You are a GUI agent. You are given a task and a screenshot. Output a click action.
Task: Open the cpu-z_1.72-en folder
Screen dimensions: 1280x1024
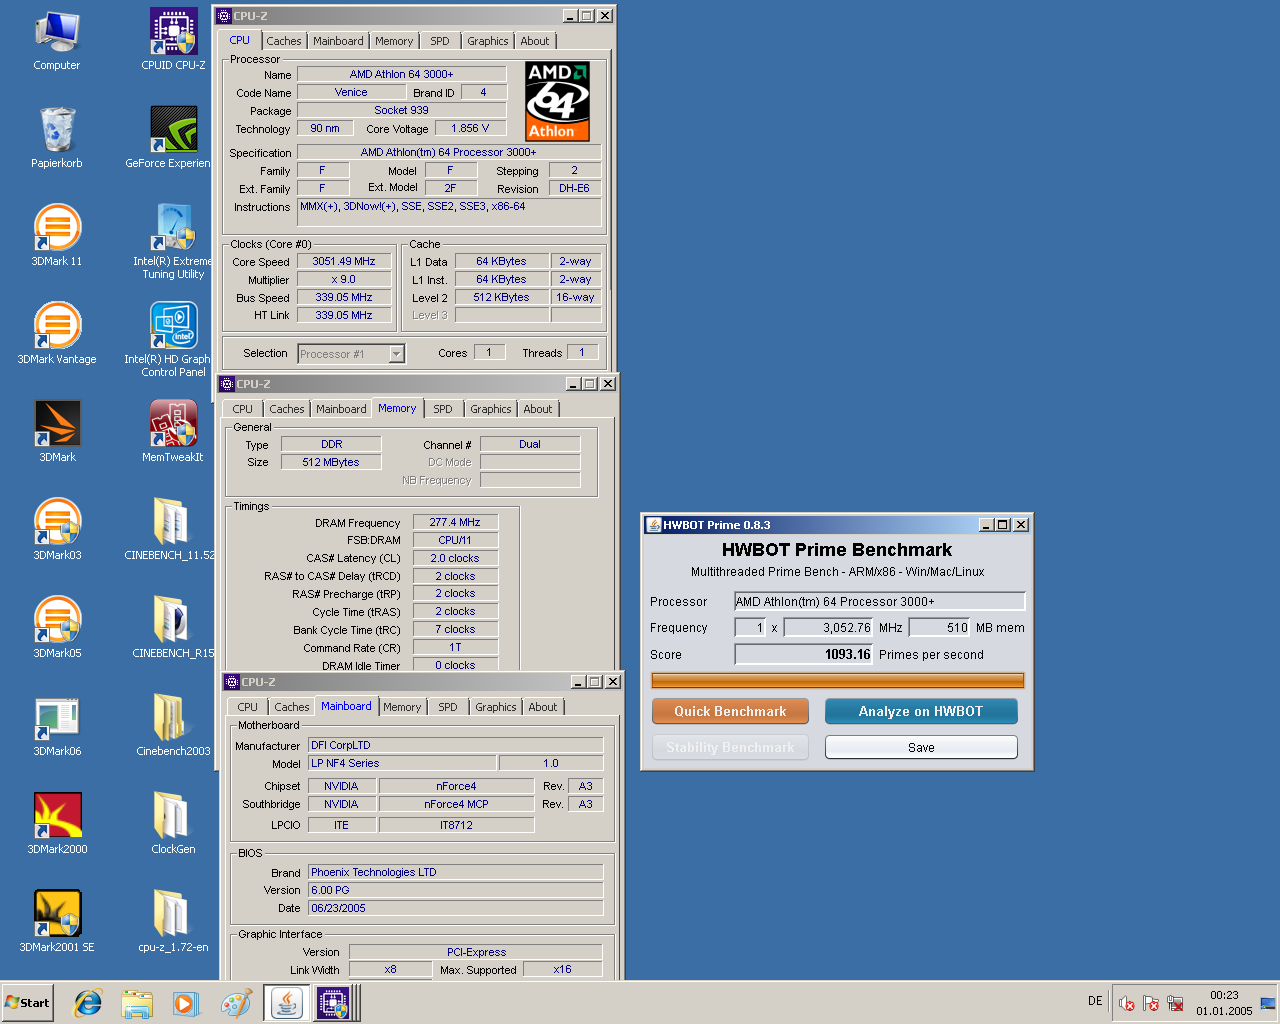(x=173, y=922)
